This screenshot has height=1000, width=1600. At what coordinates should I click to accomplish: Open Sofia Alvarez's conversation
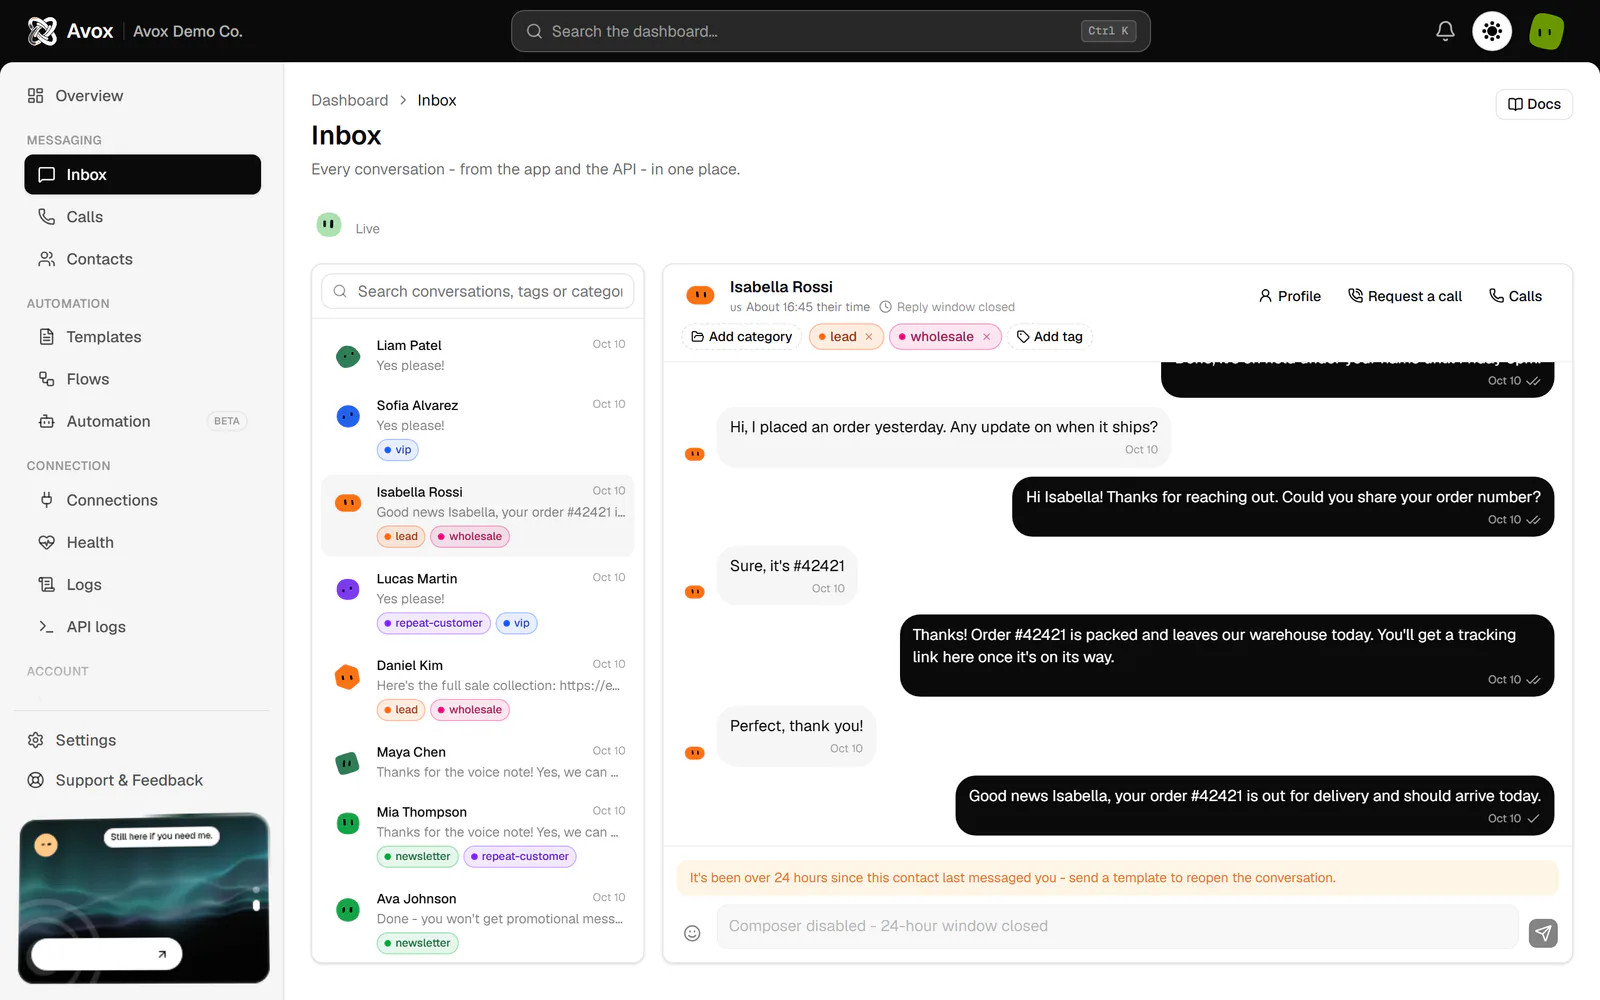[478, 428]
